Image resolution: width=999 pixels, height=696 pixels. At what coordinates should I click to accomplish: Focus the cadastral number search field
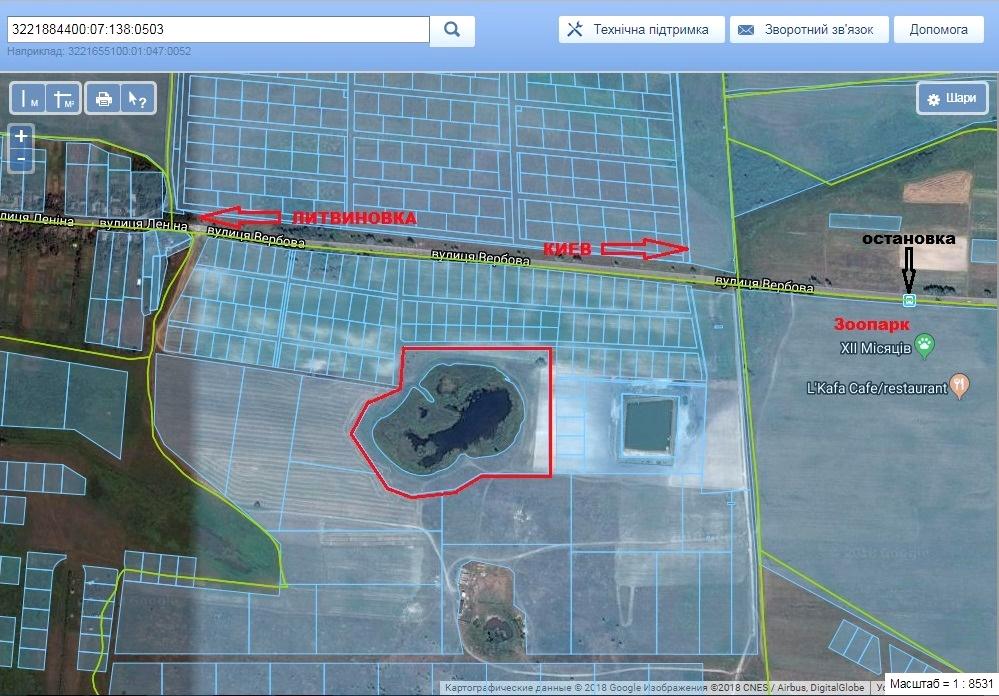click(x=217, y=30)
